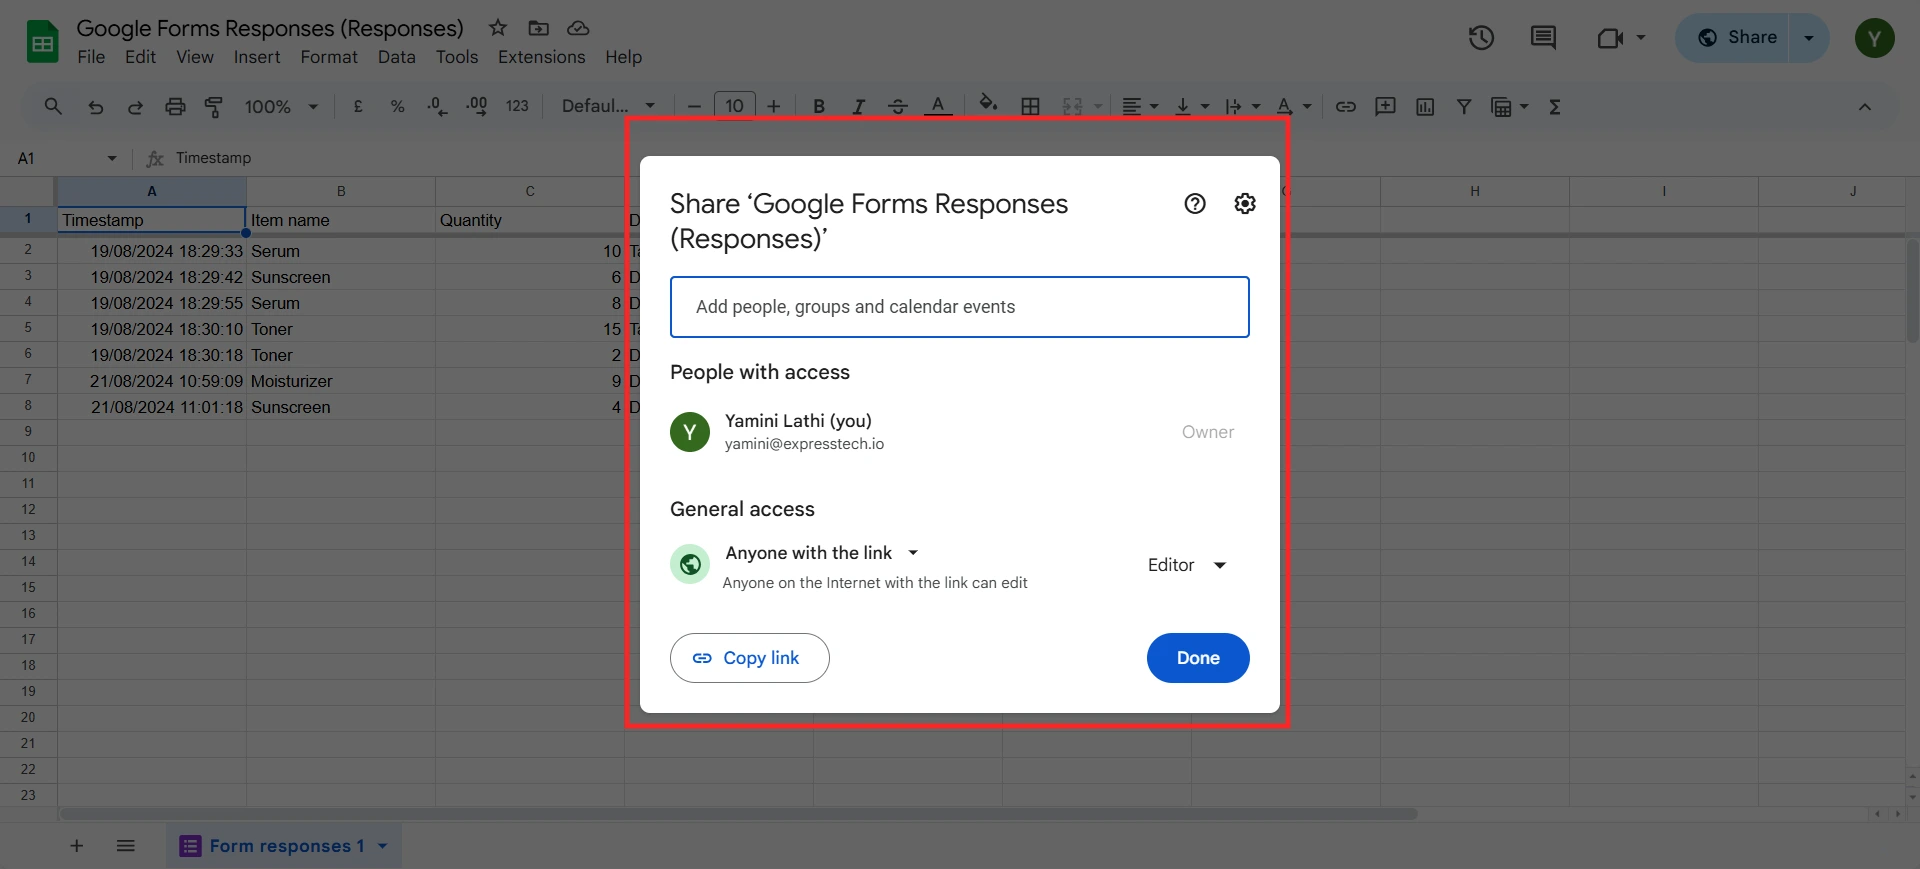Click the Share button in header
The width and height of the screenshot is (1920, 869).
pyautogui.click(x=1738, y=38)
